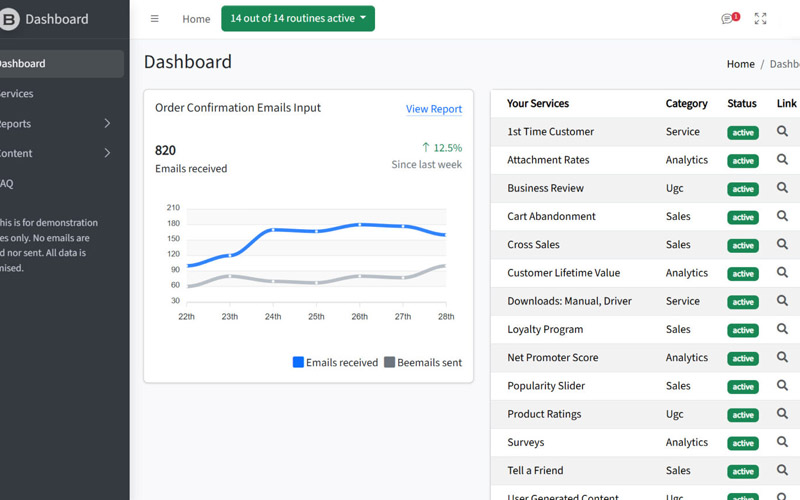Click search icon in Surveys row

click(x=783, y=442)
